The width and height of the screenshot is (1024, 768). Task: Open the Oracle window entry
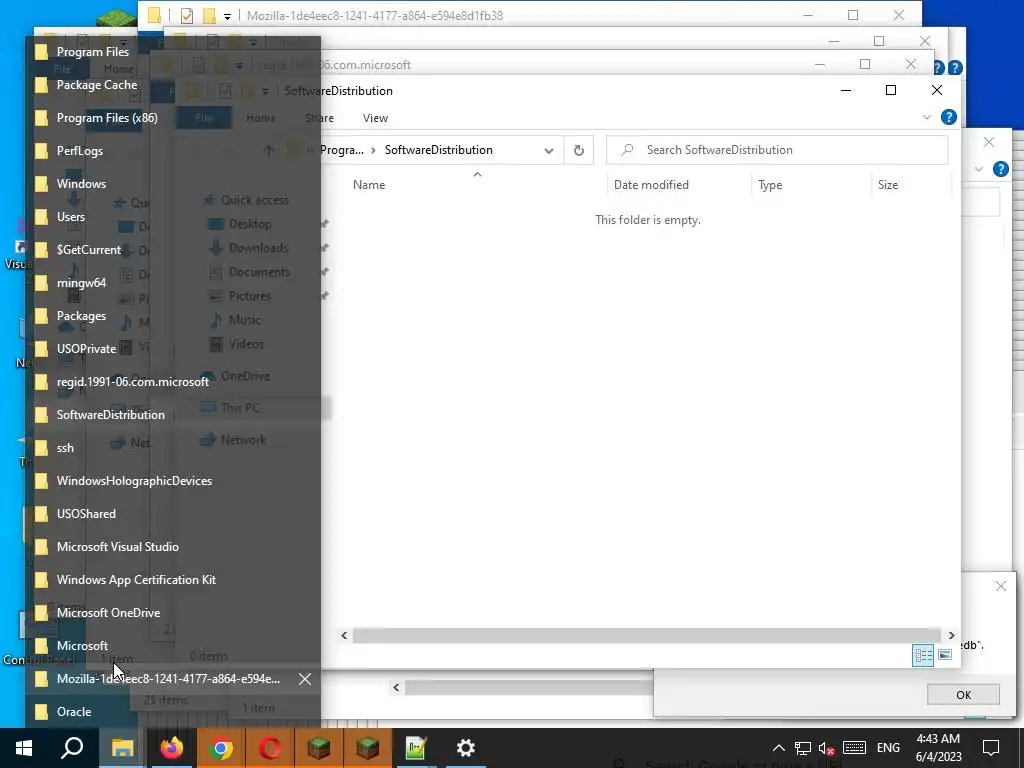coord(172,711)
